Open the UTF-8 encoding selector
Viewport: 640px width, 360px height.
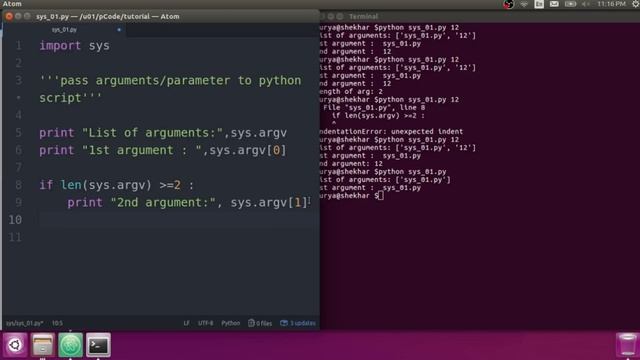click(x=205, y=323)
